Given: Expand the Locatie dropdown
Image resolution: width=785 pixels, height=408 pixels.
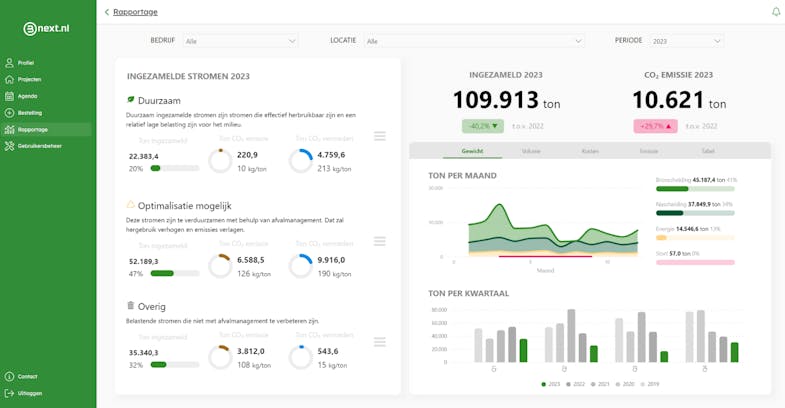Looking at the screenshot, I should coord(475,41).
